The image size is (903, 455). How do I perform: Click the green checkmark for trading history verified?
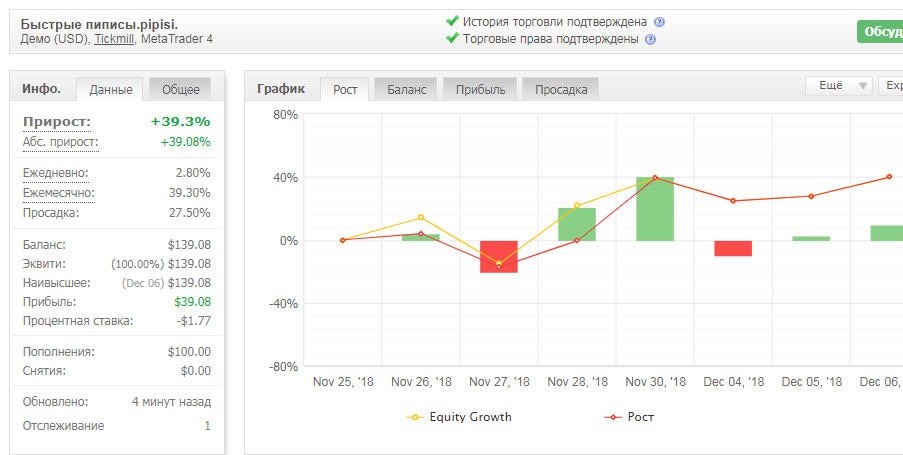(452, 21)
